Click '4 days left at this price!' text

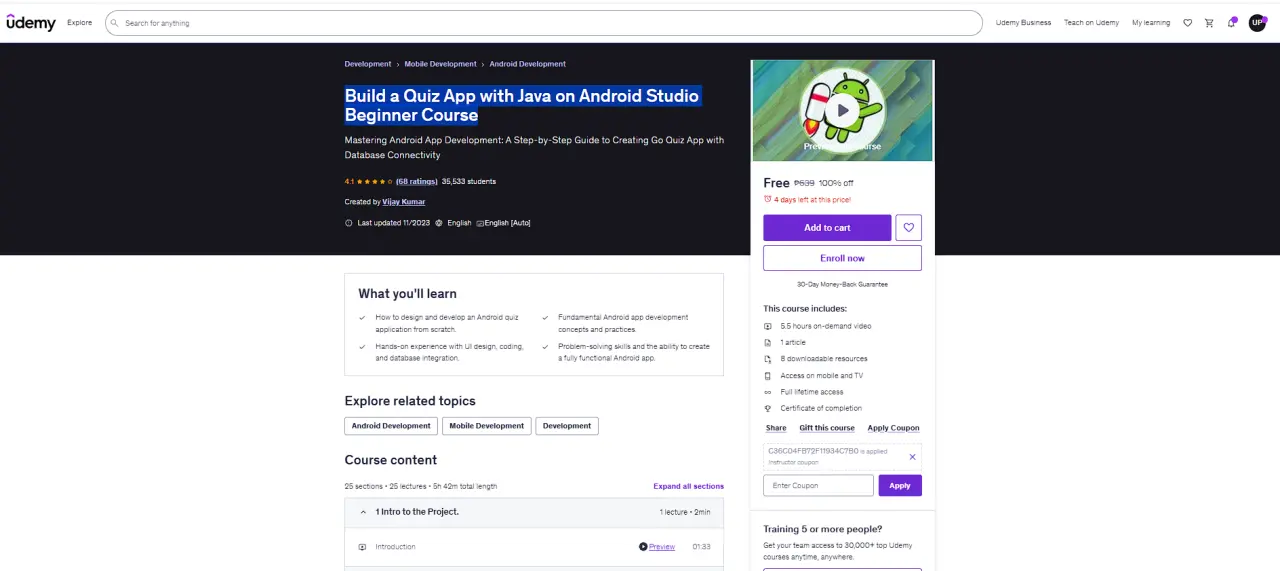pyautogui.click(x=811, y=199)
